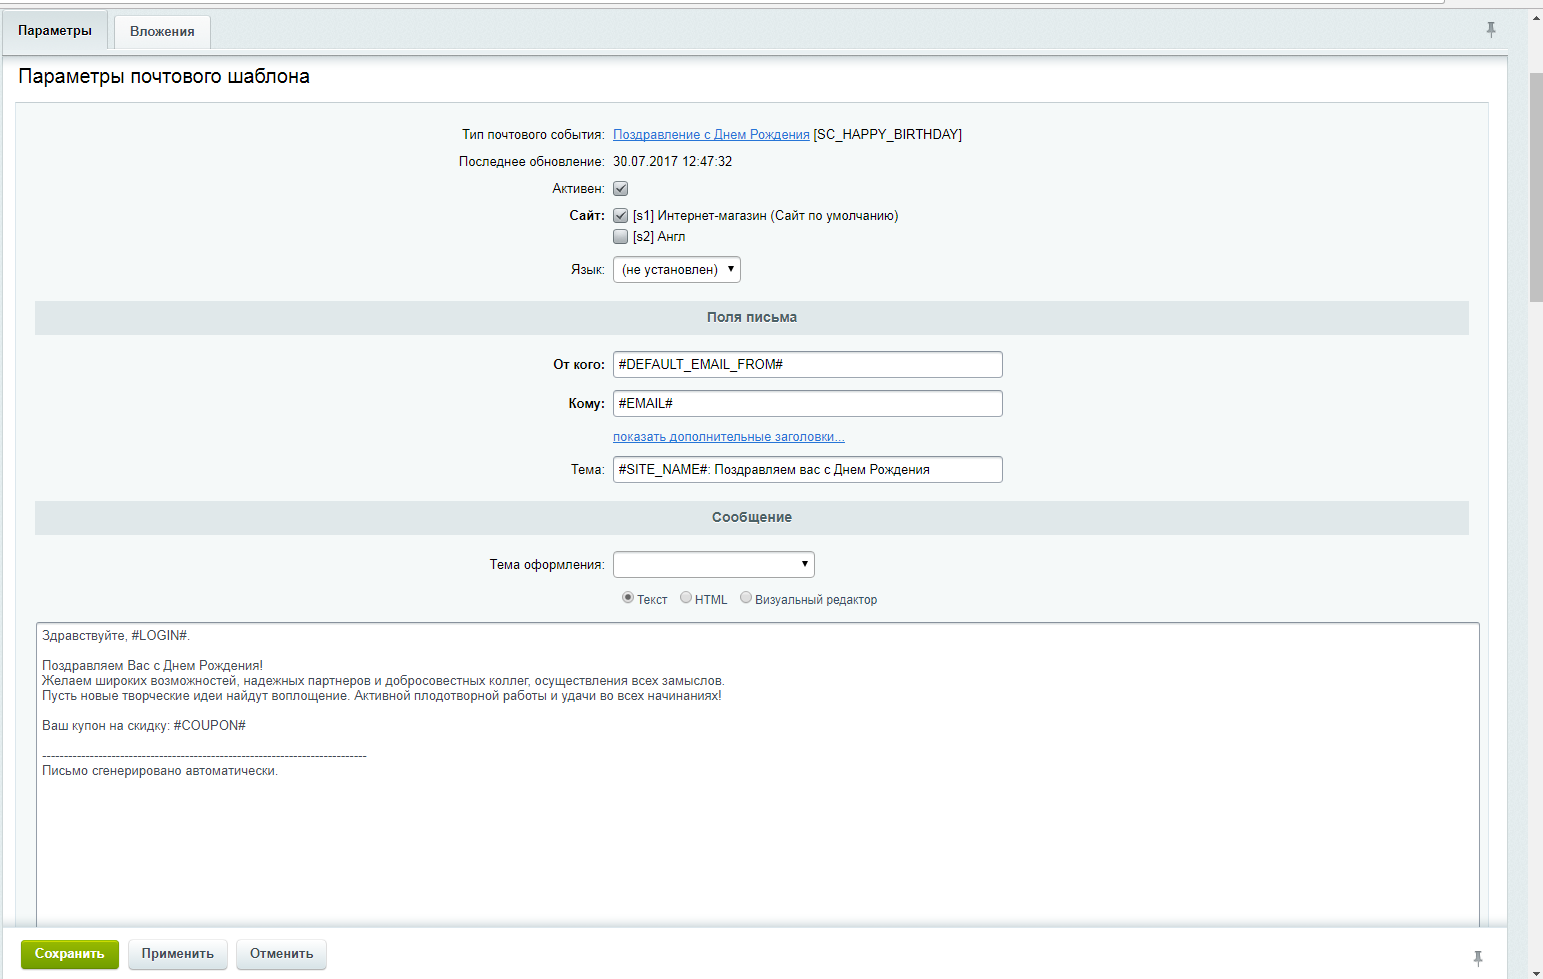This screenshot has width=1543, height=979.
Task: Switch to the Вложения tab
Action: pyautogui.click(x=162, y=32)
